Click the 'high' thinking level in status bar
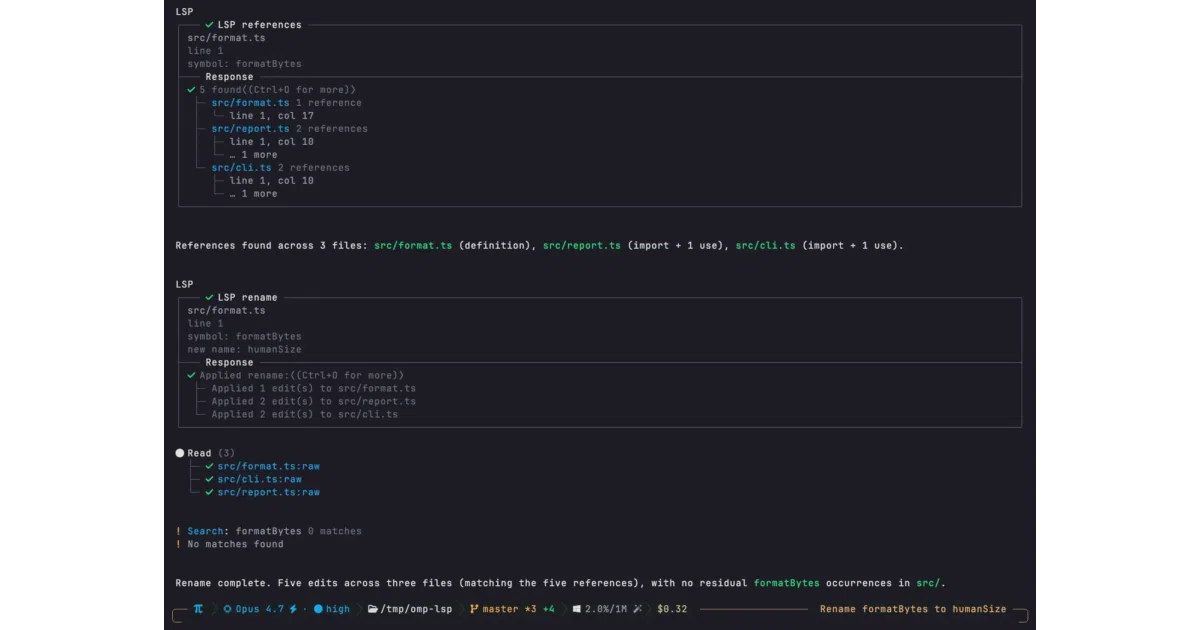1200x630 pixels. pos(338,608)
